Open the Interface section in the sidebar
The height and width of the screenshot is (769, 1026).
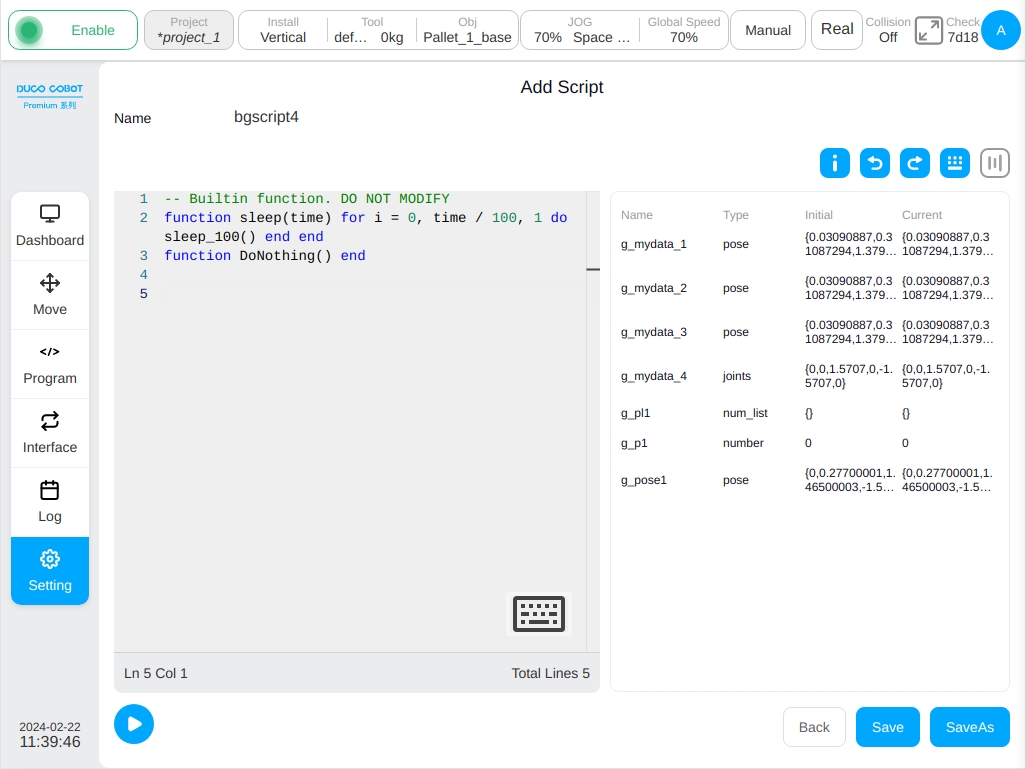point(50,433)
